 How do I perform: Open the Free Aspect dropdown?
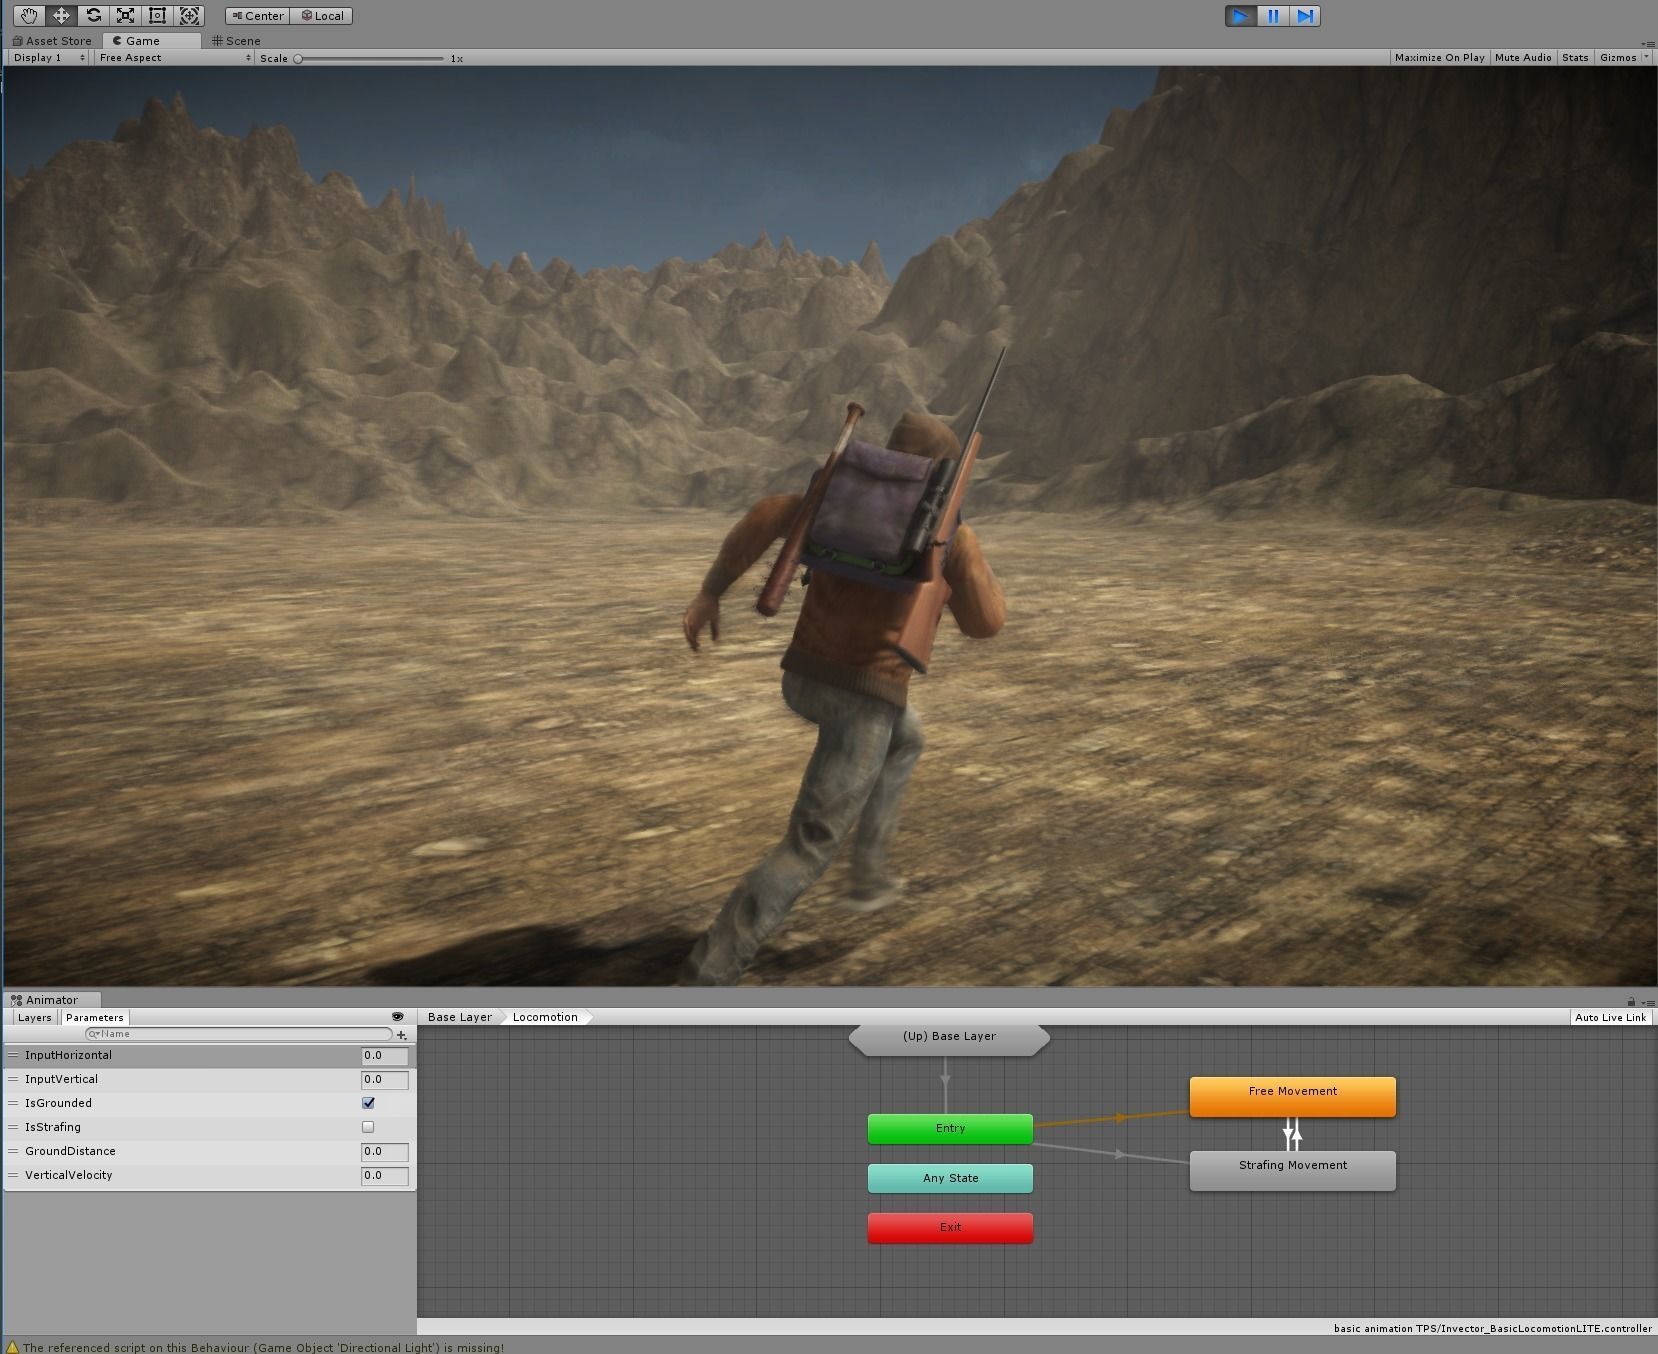click(175, 58)
